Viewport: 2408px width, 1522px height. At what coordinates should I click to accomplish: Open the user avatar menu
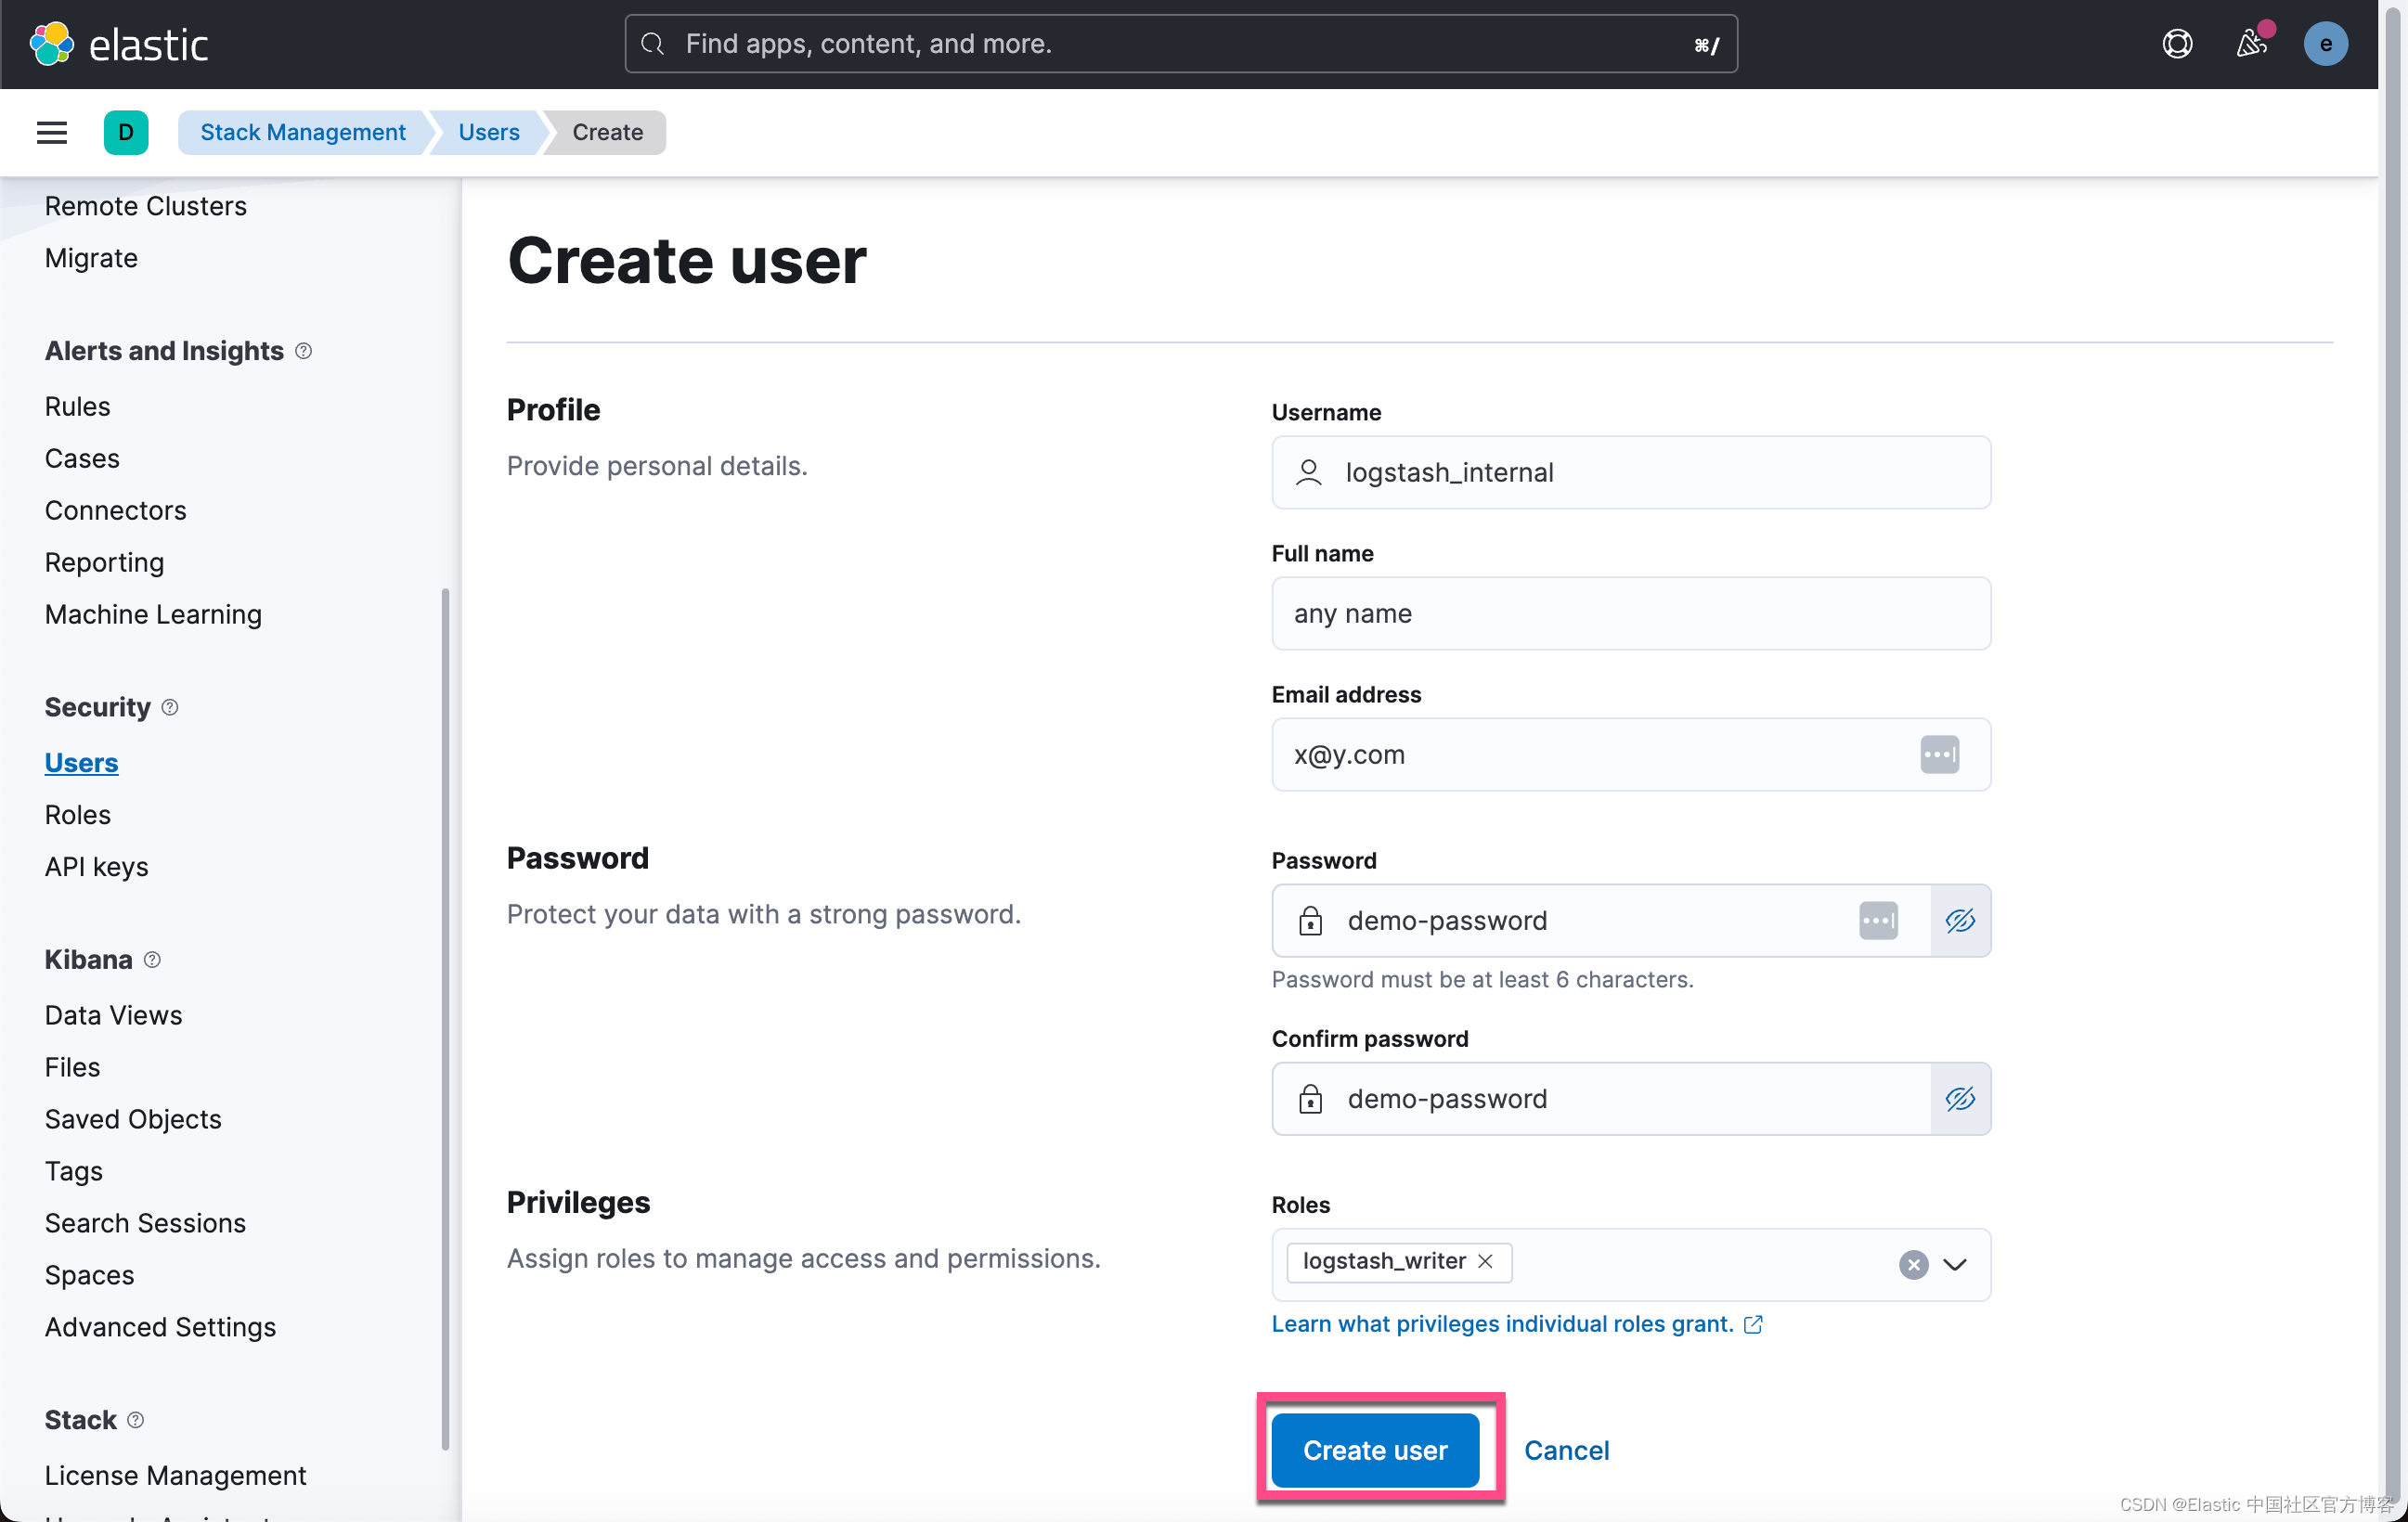click(2325, 44)
